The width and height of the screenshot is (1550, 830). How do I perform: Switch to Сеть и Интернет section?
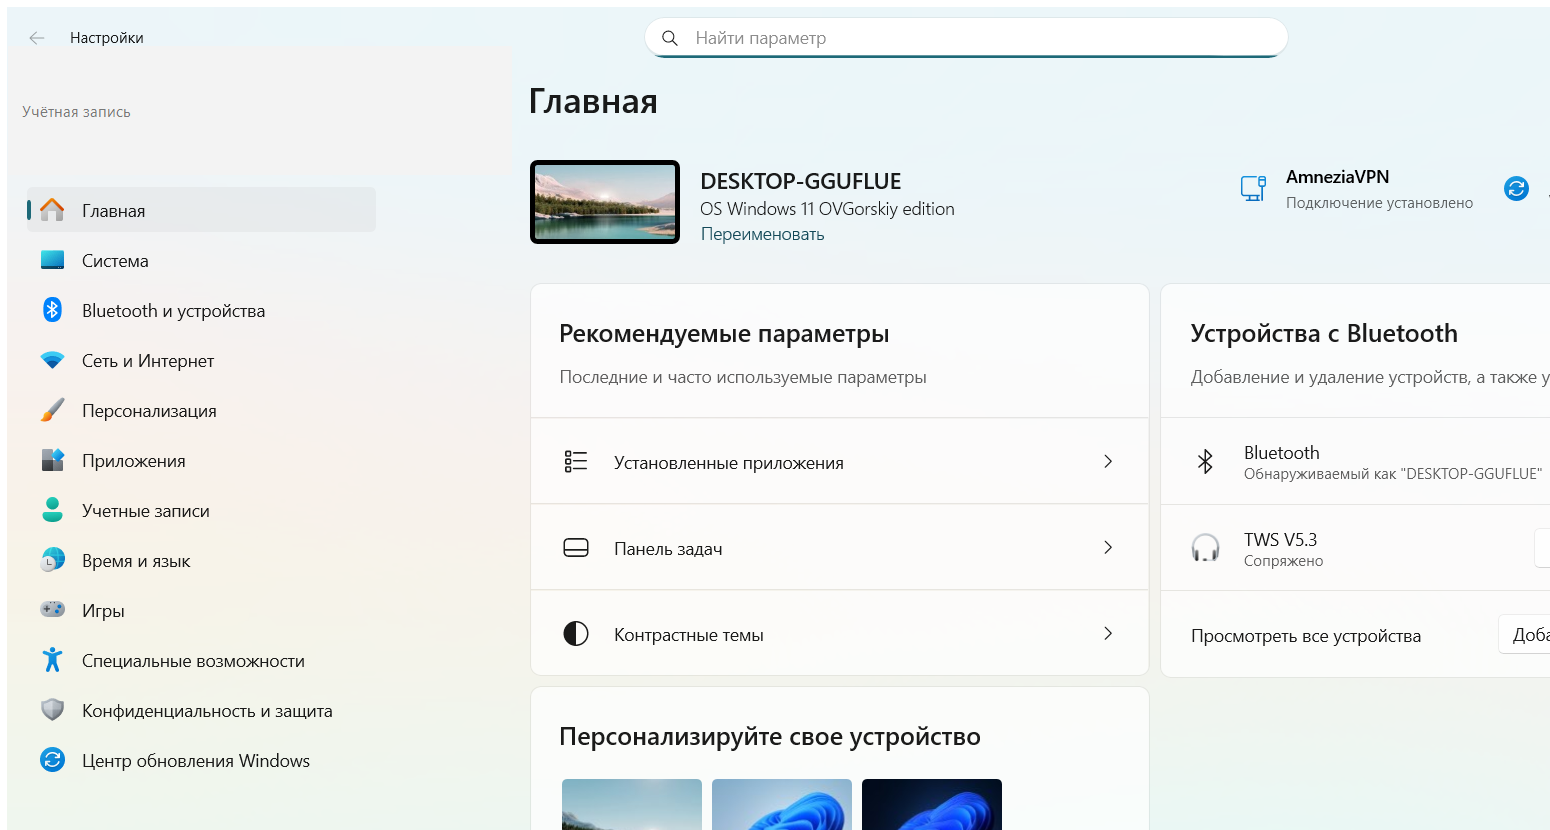[201, 360]
